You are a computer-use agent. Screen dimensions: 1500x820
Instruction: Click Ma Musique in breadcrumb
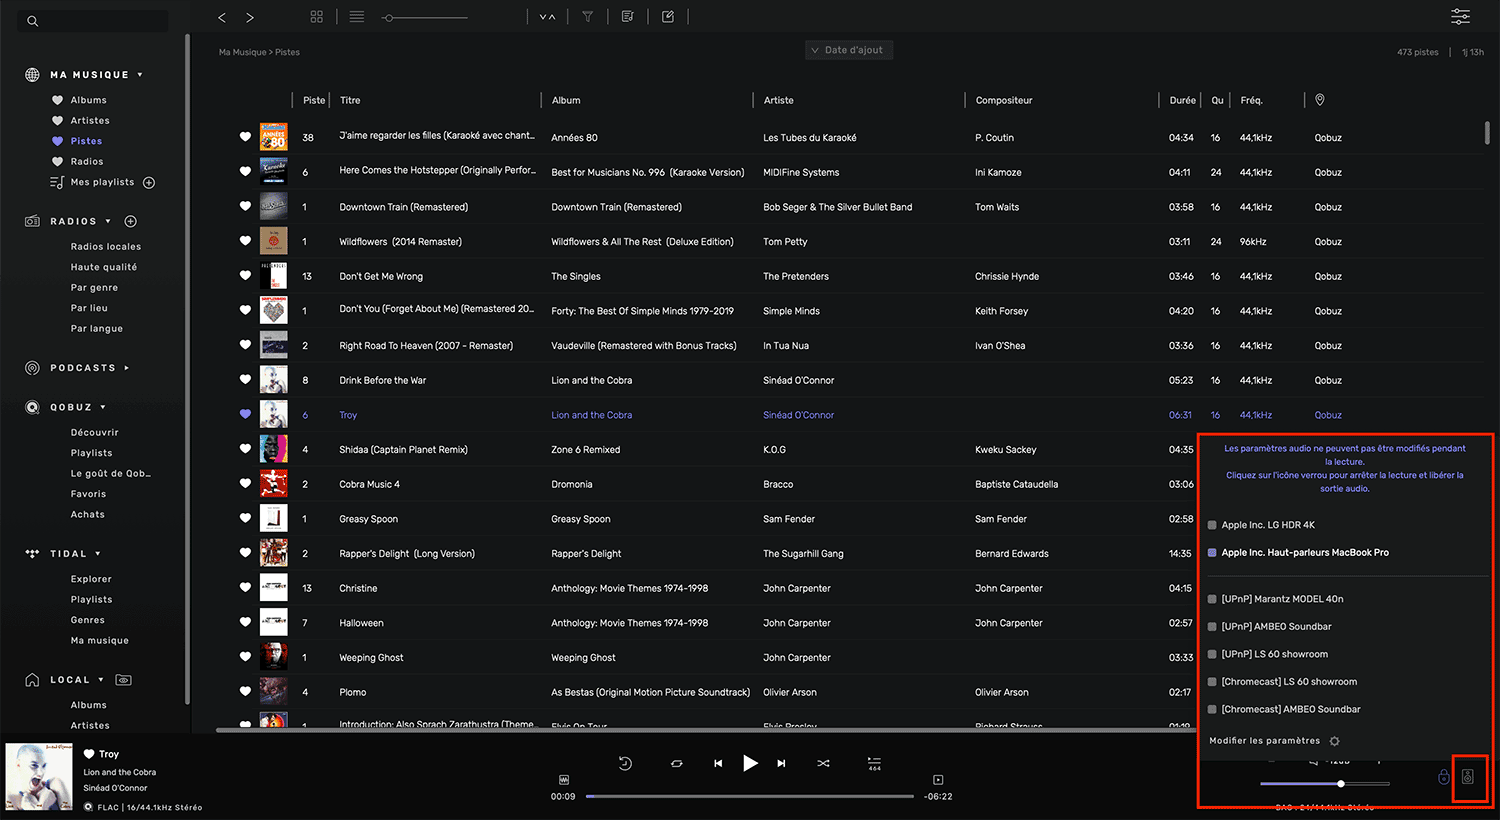pos(242,52)
